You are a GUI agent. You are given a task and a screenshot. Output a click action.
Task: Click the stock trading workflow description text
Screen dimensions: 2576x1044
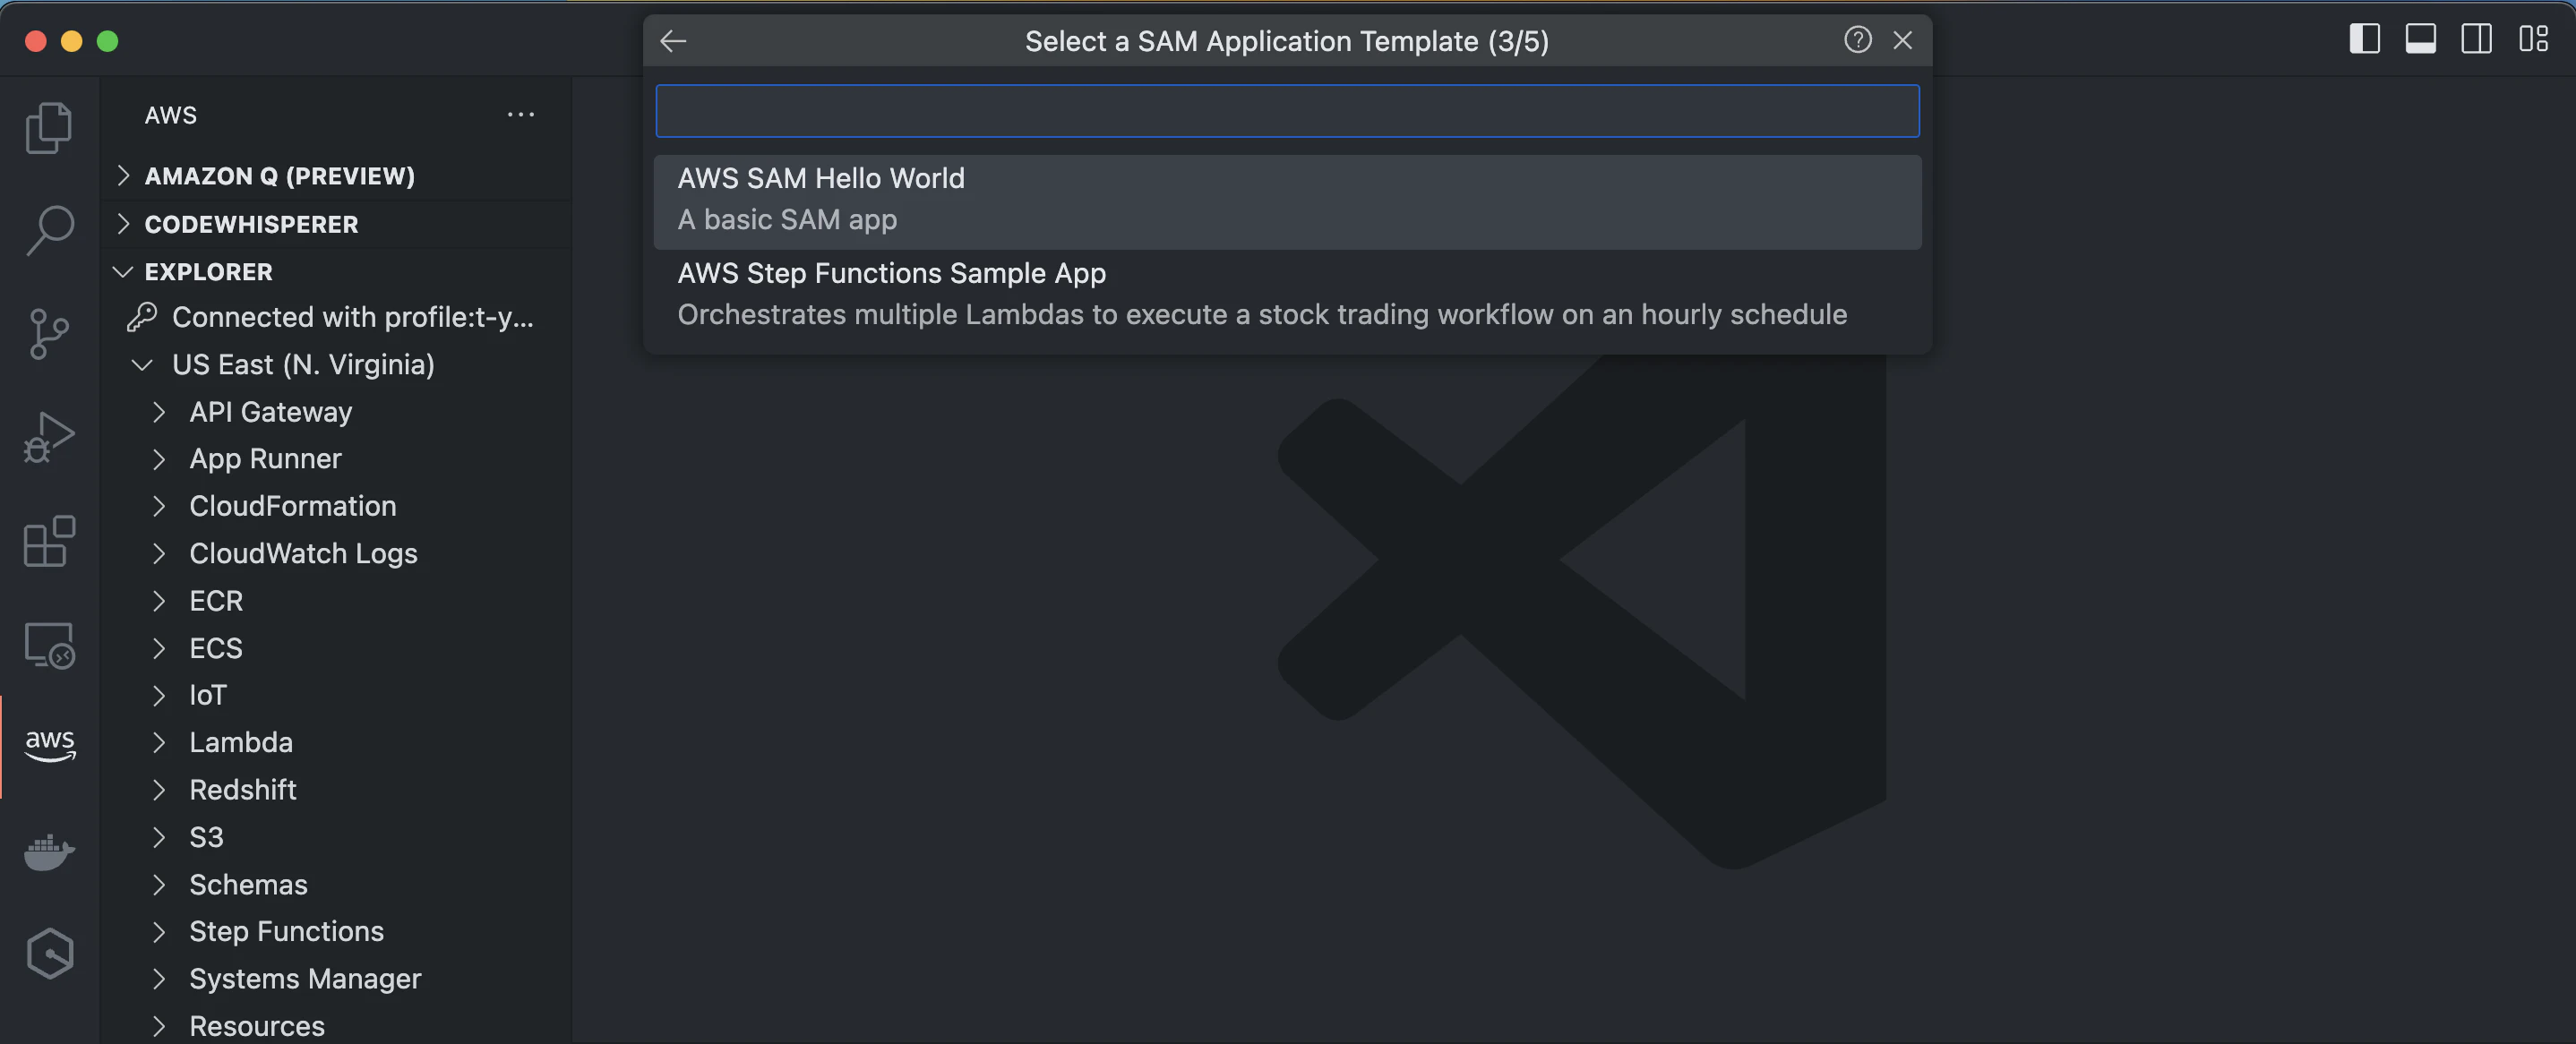coord(1262,314)
